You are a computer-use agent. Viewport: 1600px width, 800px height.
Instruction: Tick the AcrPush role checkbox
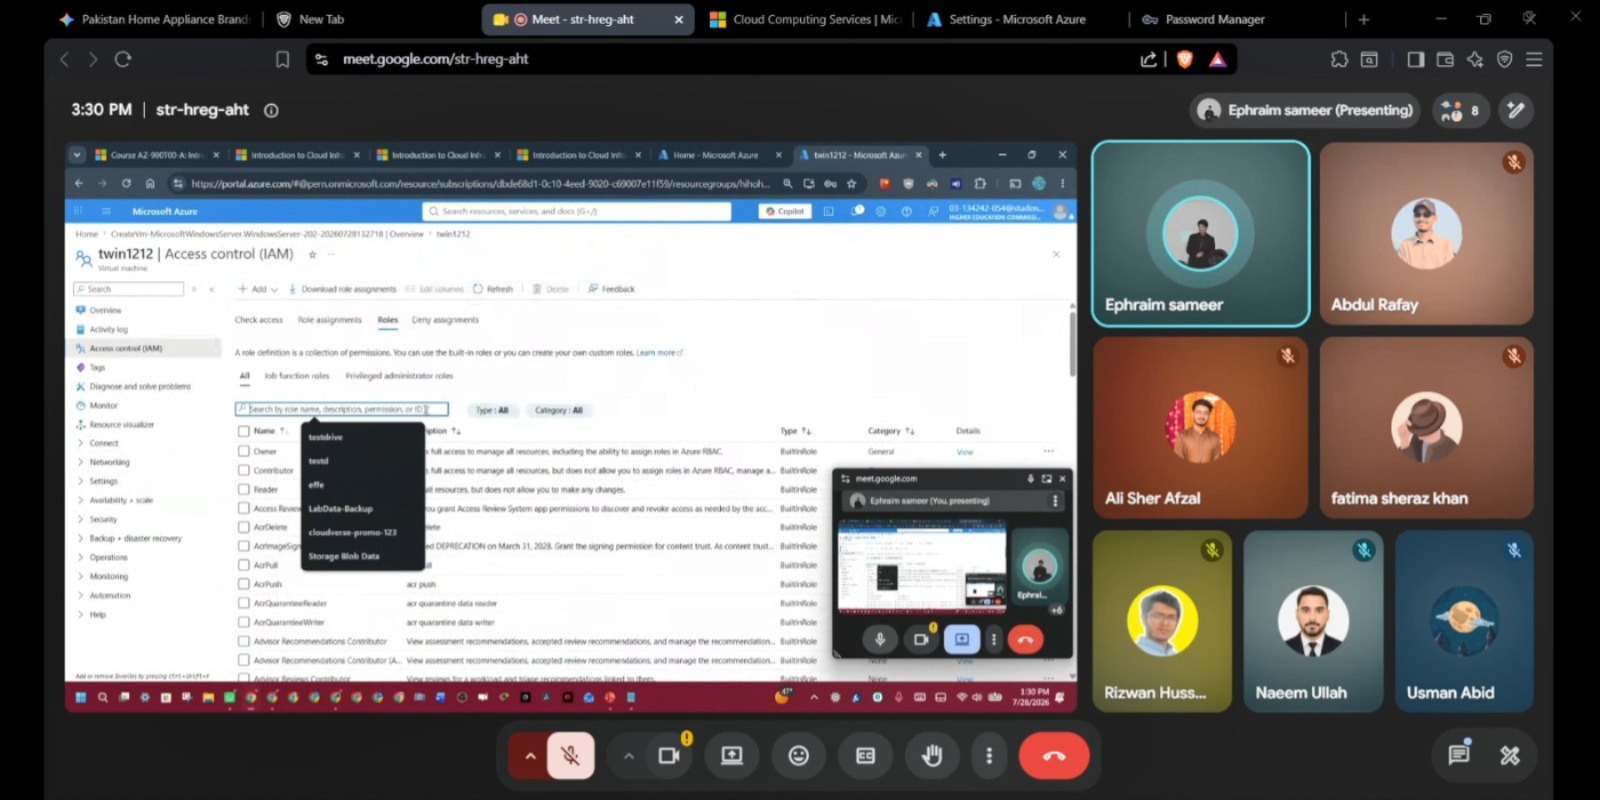[244, 584]
